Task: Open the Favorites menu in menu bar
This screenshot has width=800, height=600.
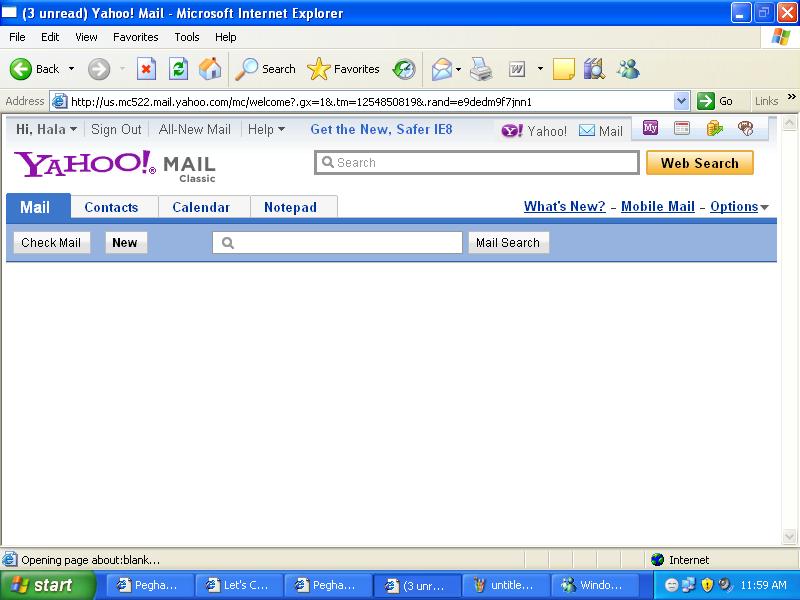Action: click(x=135, y=37)
